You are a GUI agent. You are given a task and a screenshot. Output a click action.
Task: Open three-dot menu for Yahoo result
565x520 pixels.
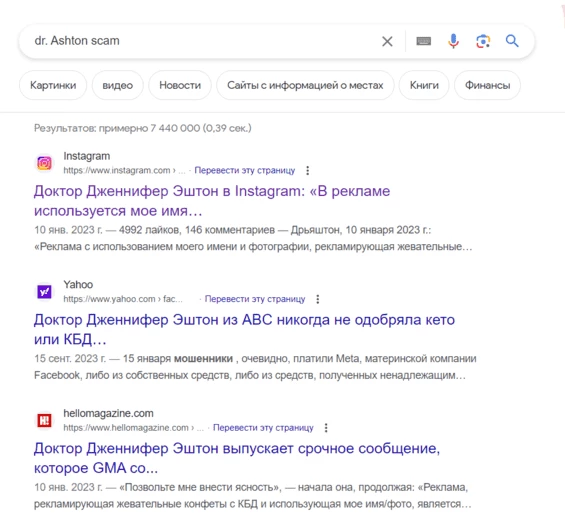pos(317,299)
